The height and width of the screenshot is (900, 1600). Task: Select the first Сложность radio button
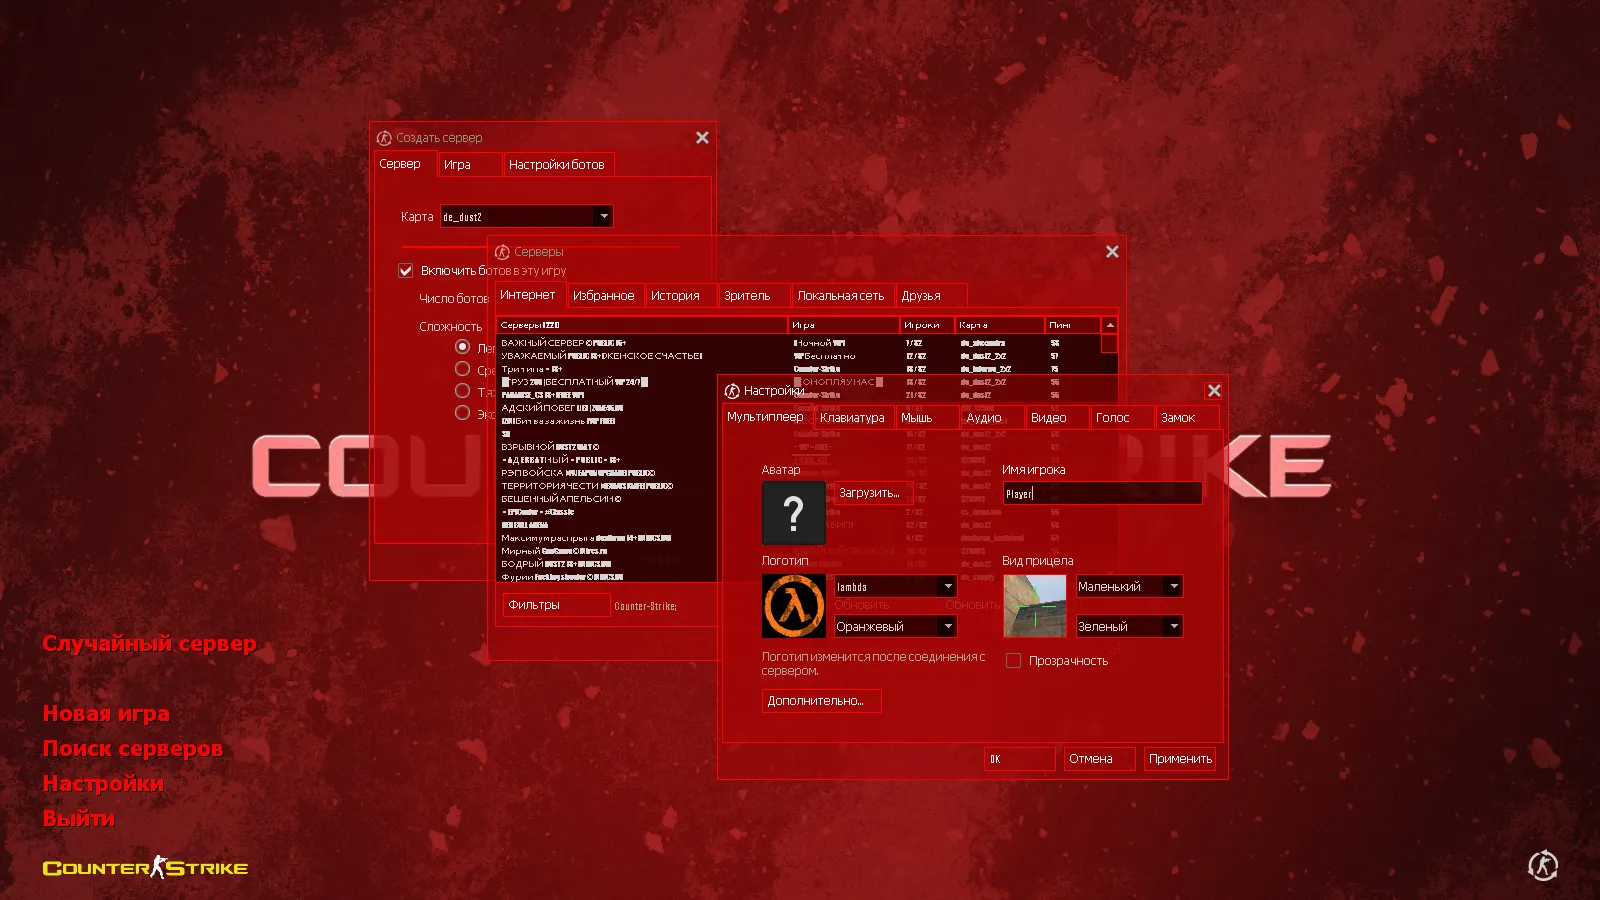[462, 345]
